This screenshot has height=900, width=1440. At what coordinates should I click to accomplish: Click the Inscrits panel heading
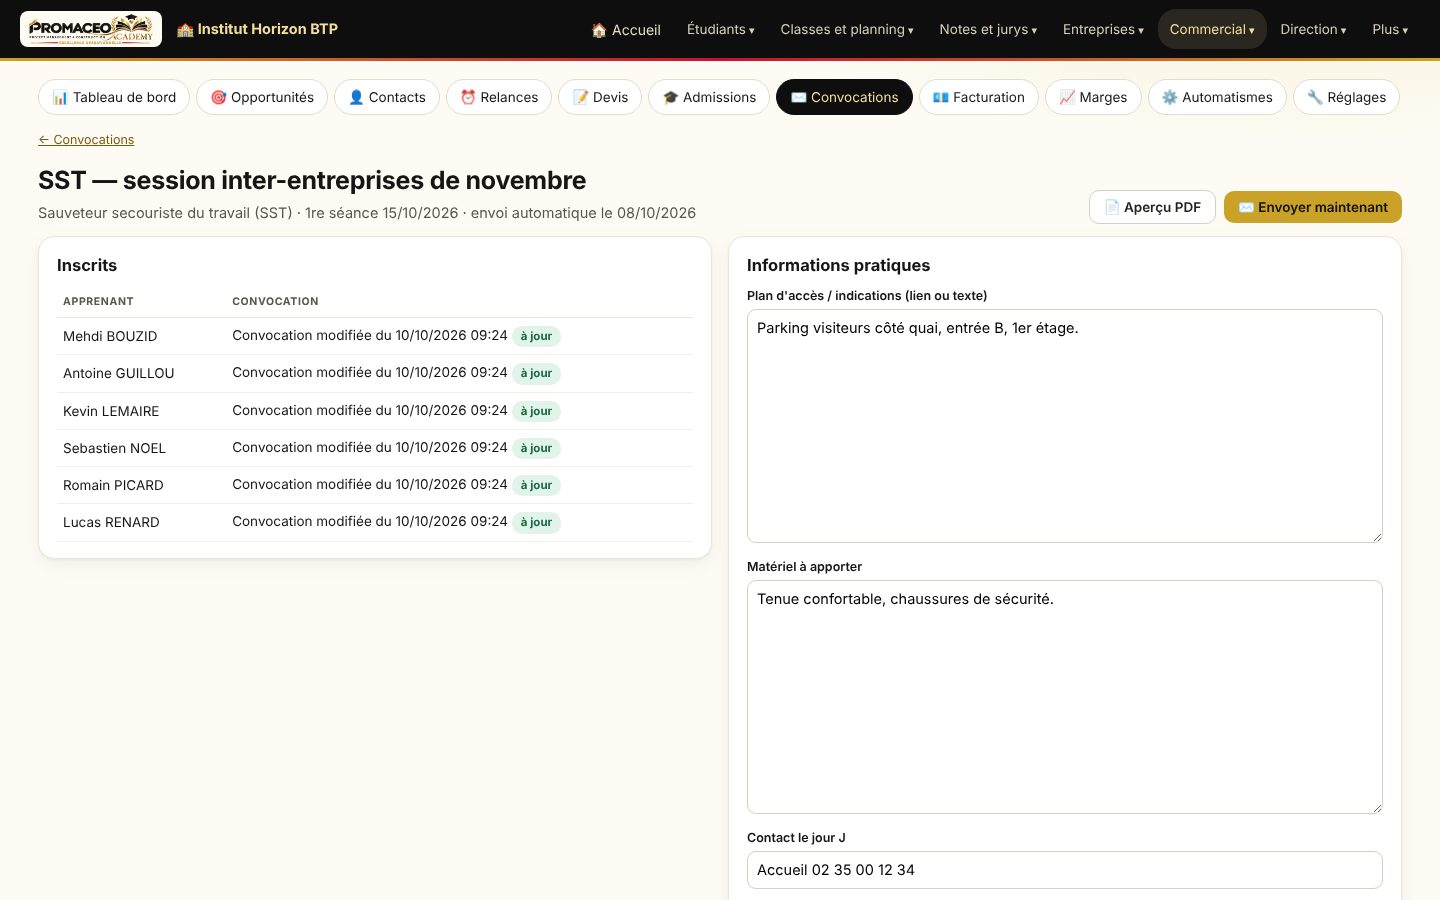click(x=87, y=265)
